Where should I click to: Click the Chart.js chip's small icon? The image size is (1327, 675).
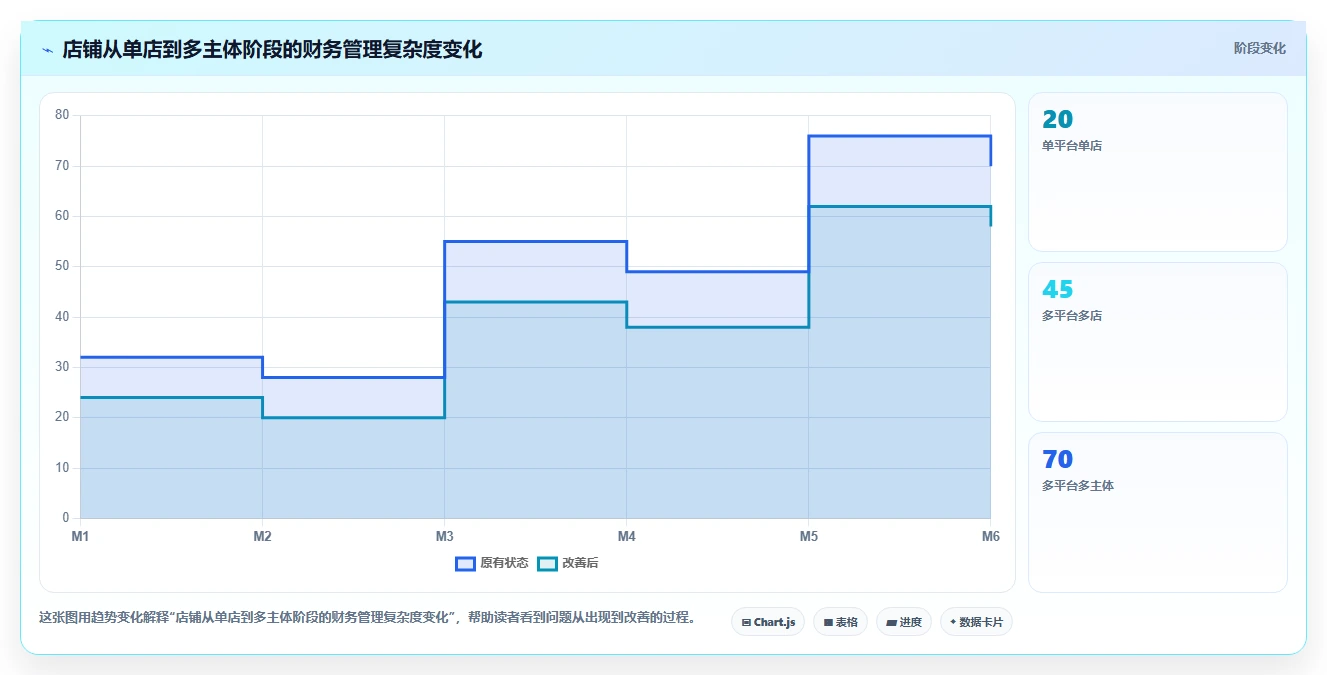(x=746, y=623)
